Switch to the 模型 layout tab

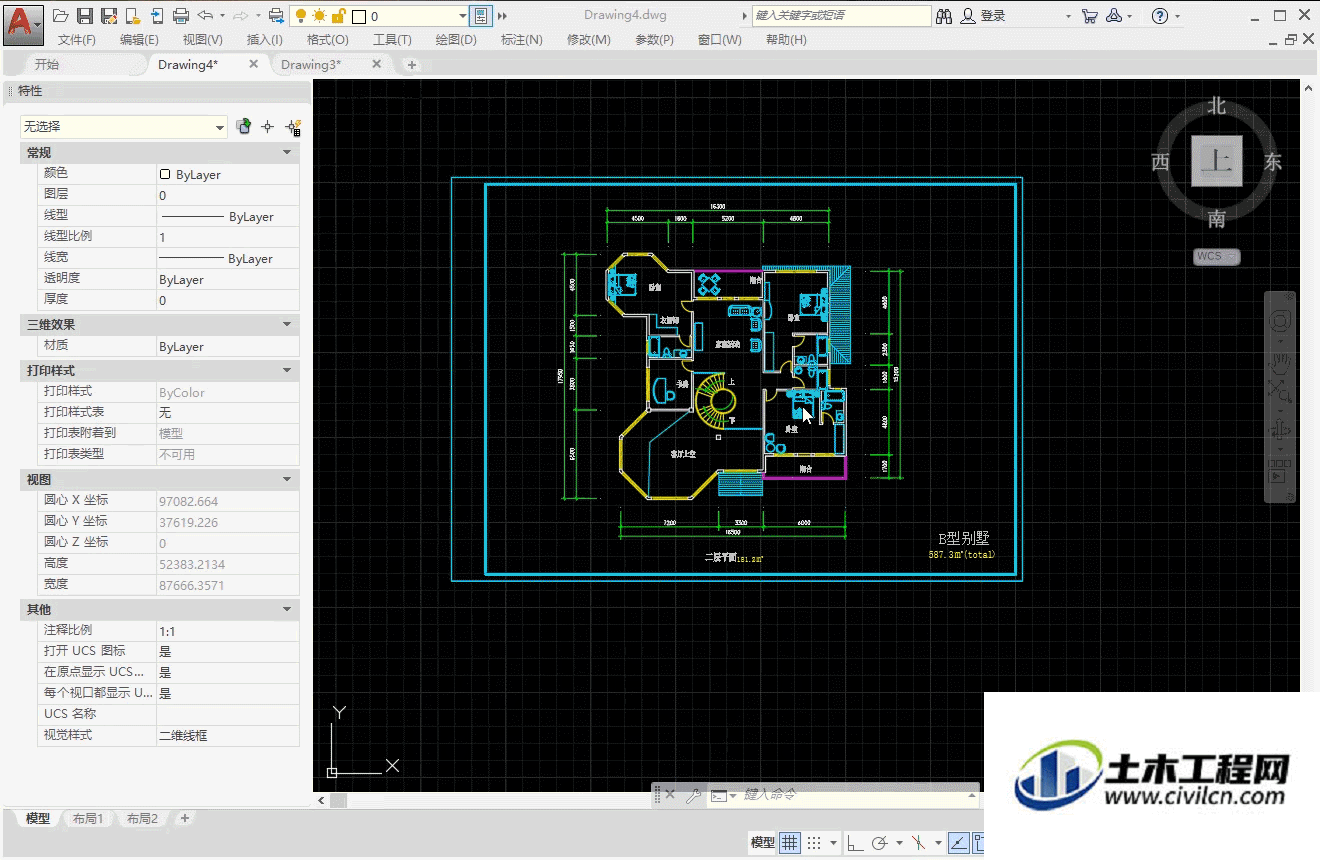(x=38, y=818)
